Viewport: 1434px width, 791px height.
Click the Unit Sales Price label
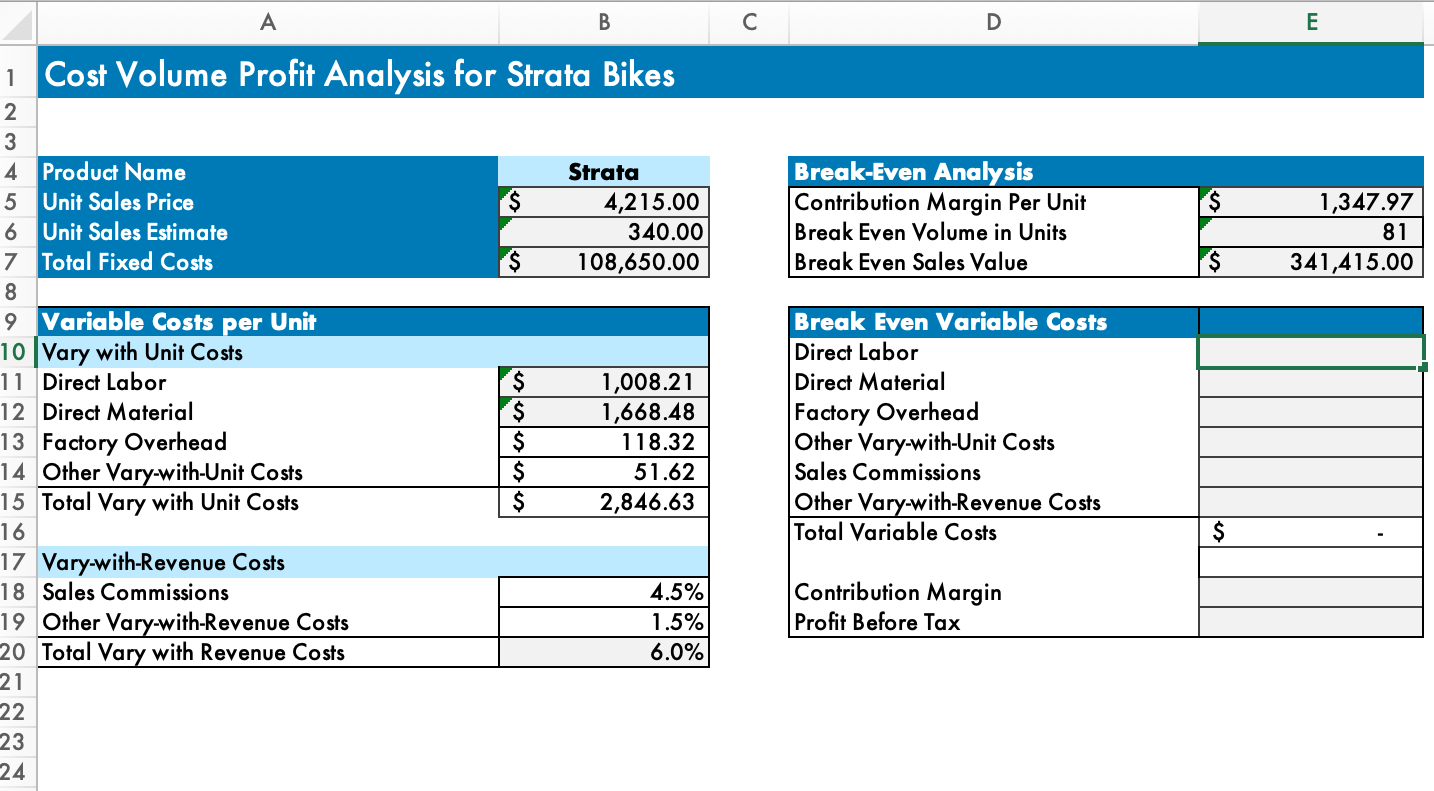pos(118,202)
